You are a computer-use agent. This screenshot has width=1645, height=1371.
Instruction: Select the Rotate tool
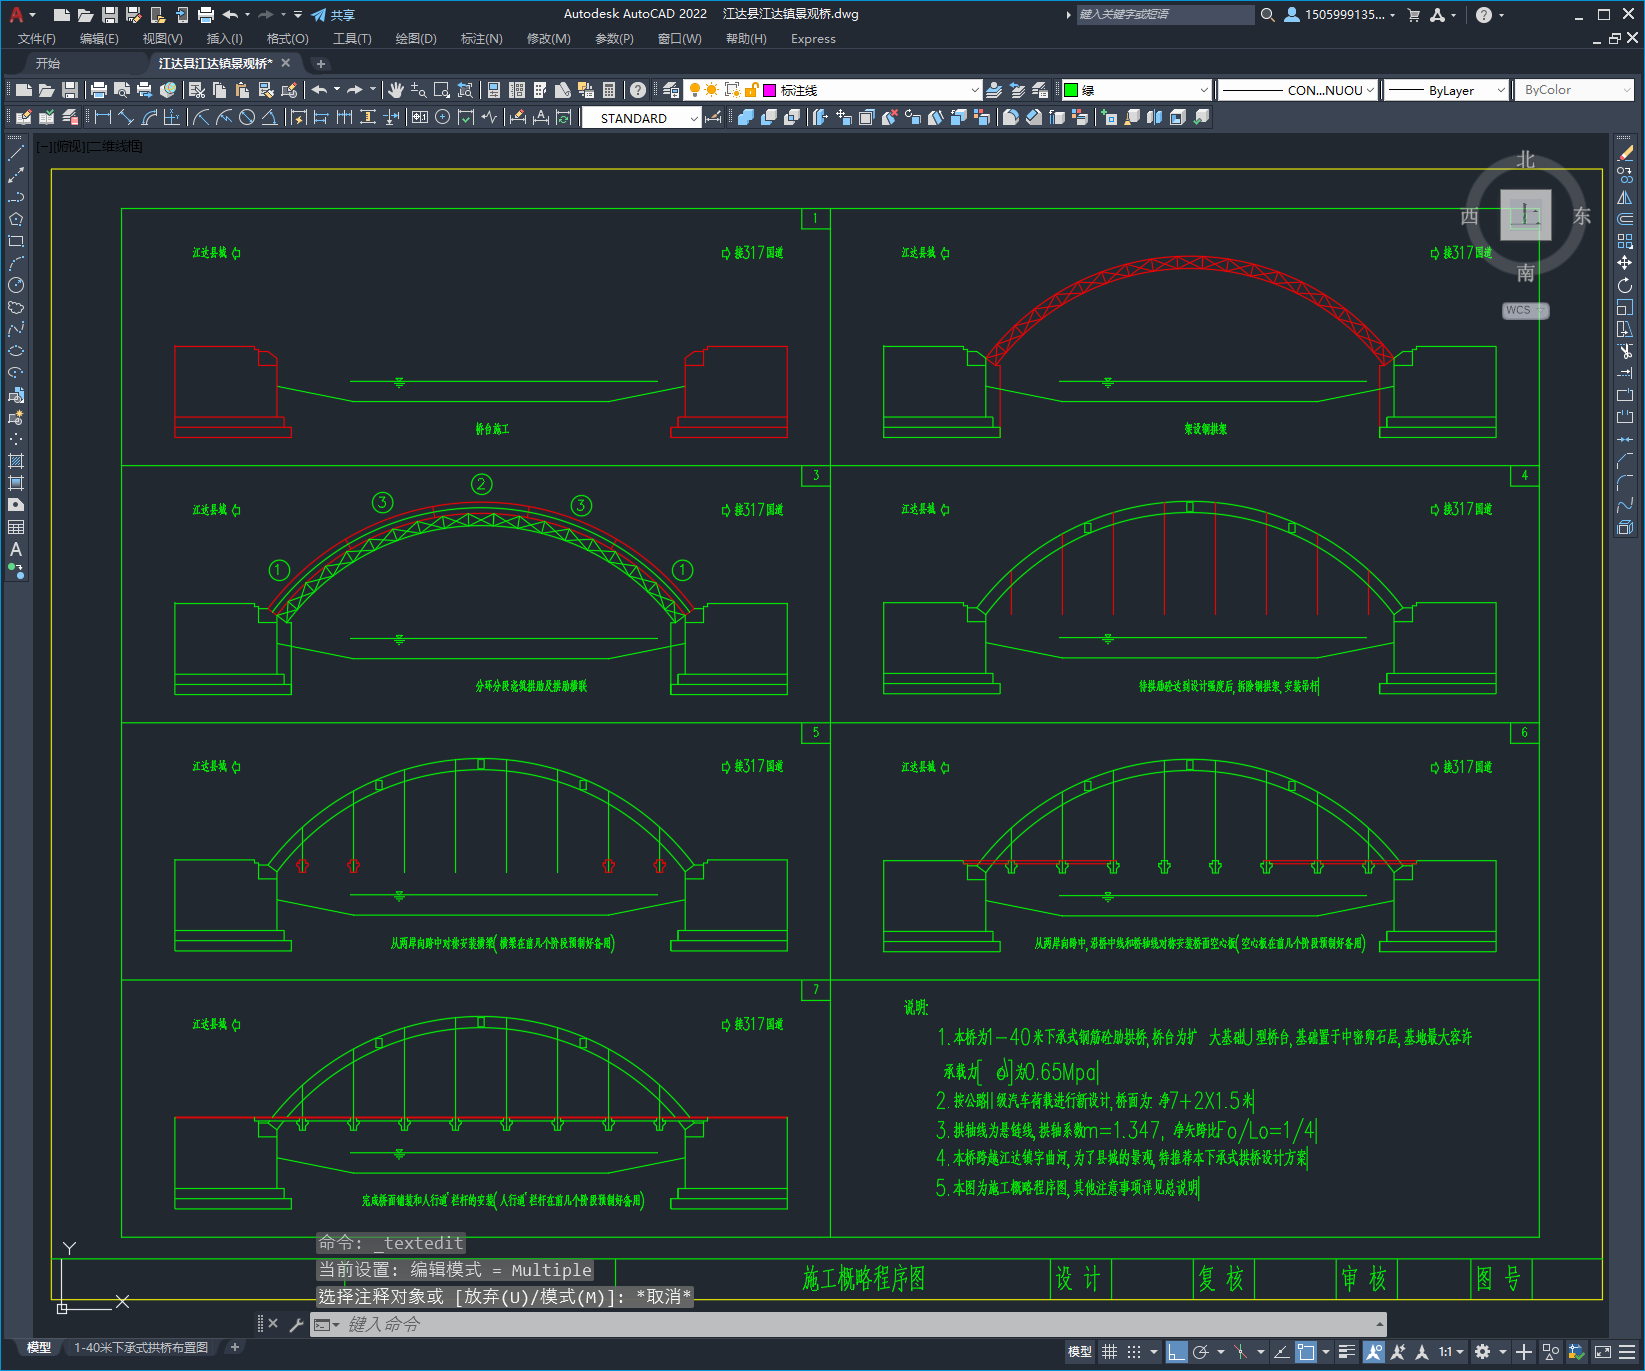(1625, 285)
